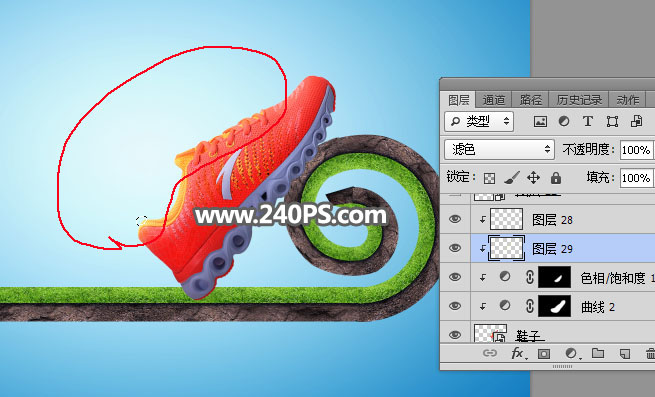Switch to the 动作 tab
The height and width of the screenshot is (397, 655).
[628, 100]
